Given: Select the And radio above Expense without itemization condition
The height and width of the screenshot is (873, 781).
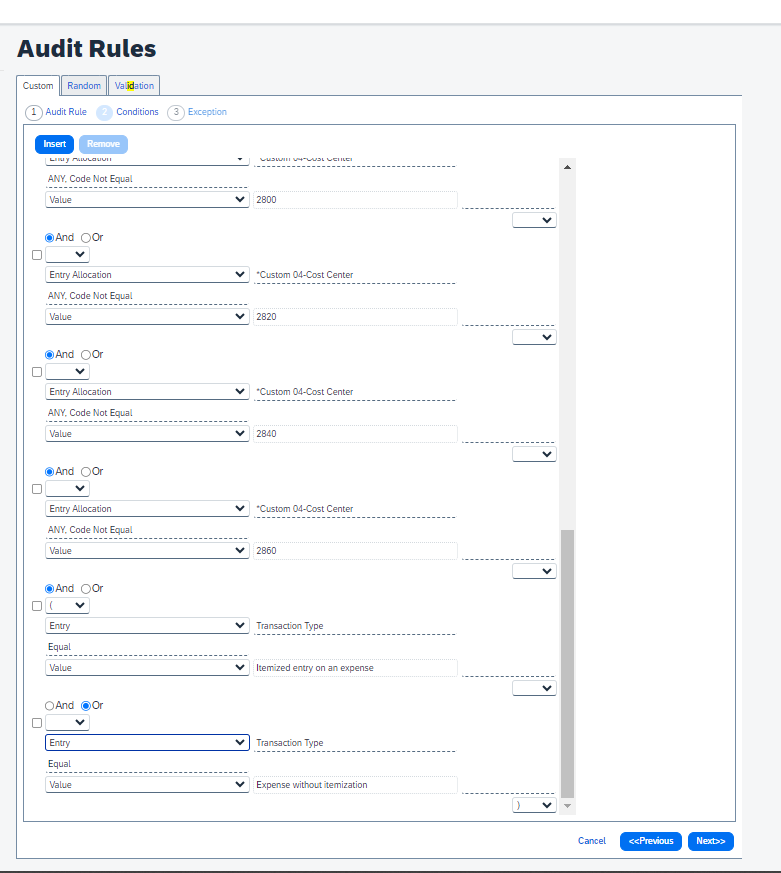Looking at the screenshot, I should [x=50, y=705].
